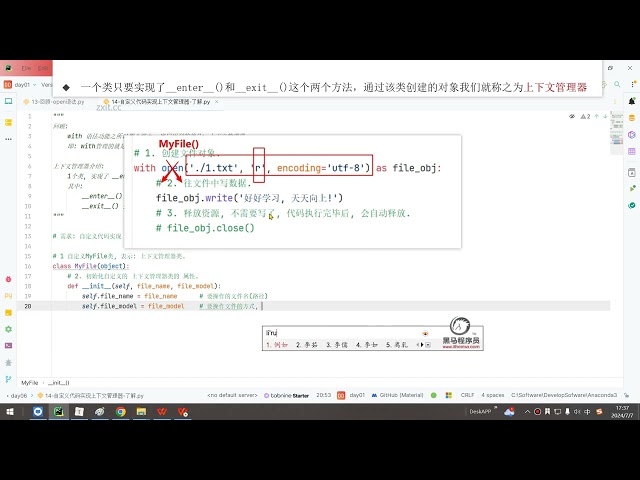Click the lock icon at status bar end
The height and width of the screenshot is (480, 640).
pyautogui.click(x=626, y=395)
